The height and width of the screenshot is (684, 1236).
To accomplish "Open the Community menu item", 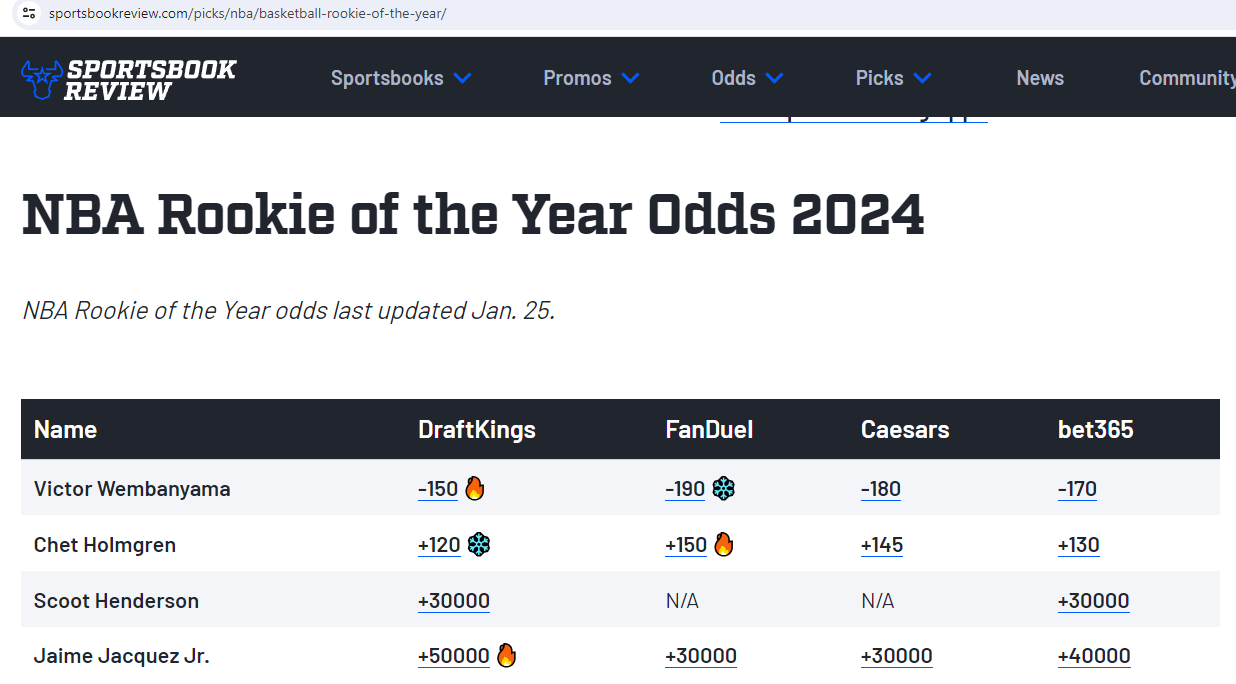I will point(1187,78).
